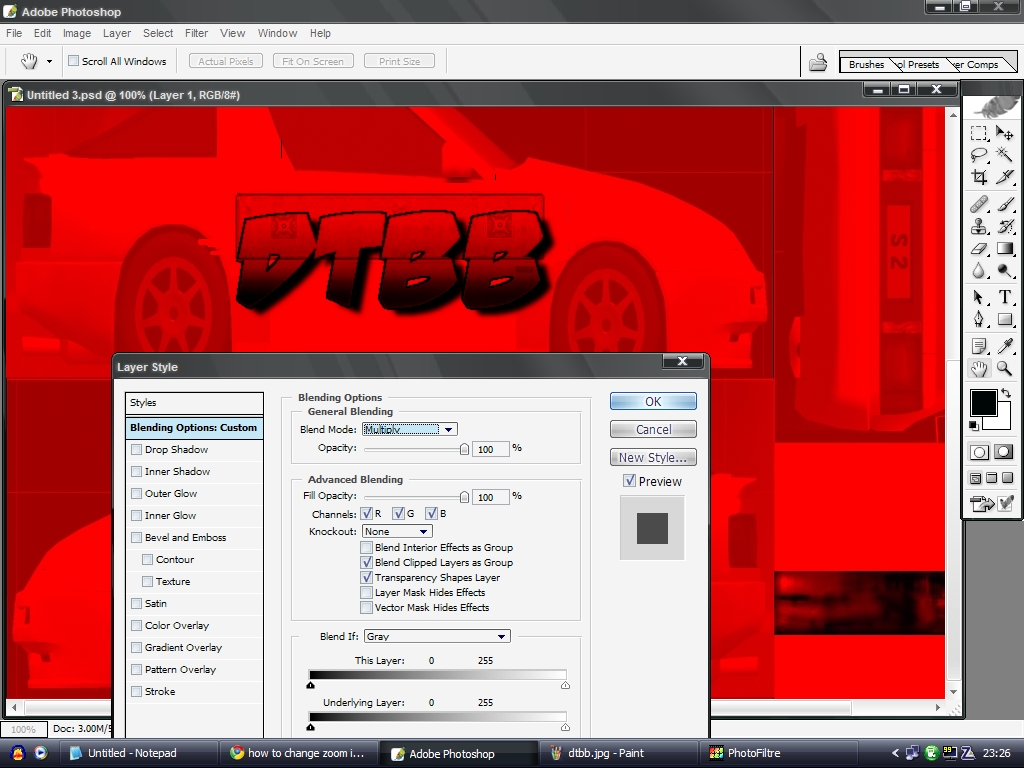Select the Lasso tool
1024x768 pixels.
[978, 155]
